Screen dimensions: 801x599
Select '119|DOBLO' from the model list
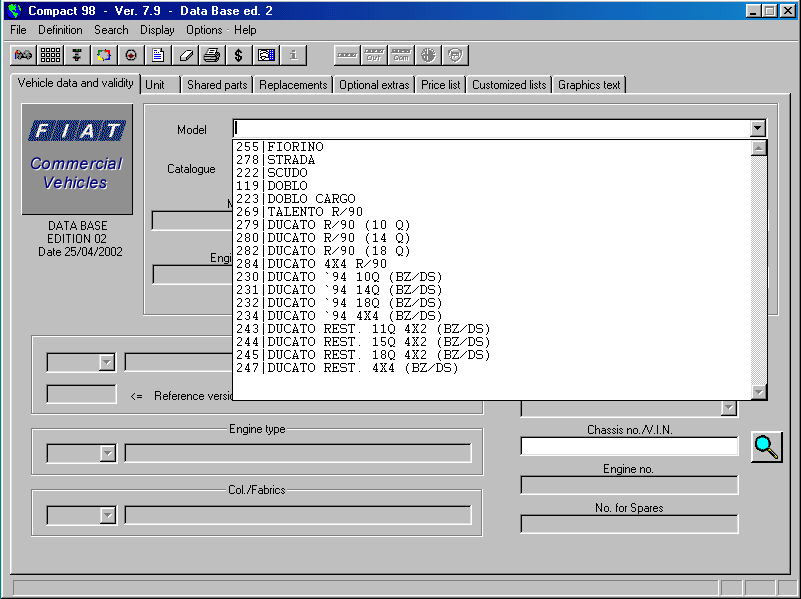[492, 186]
